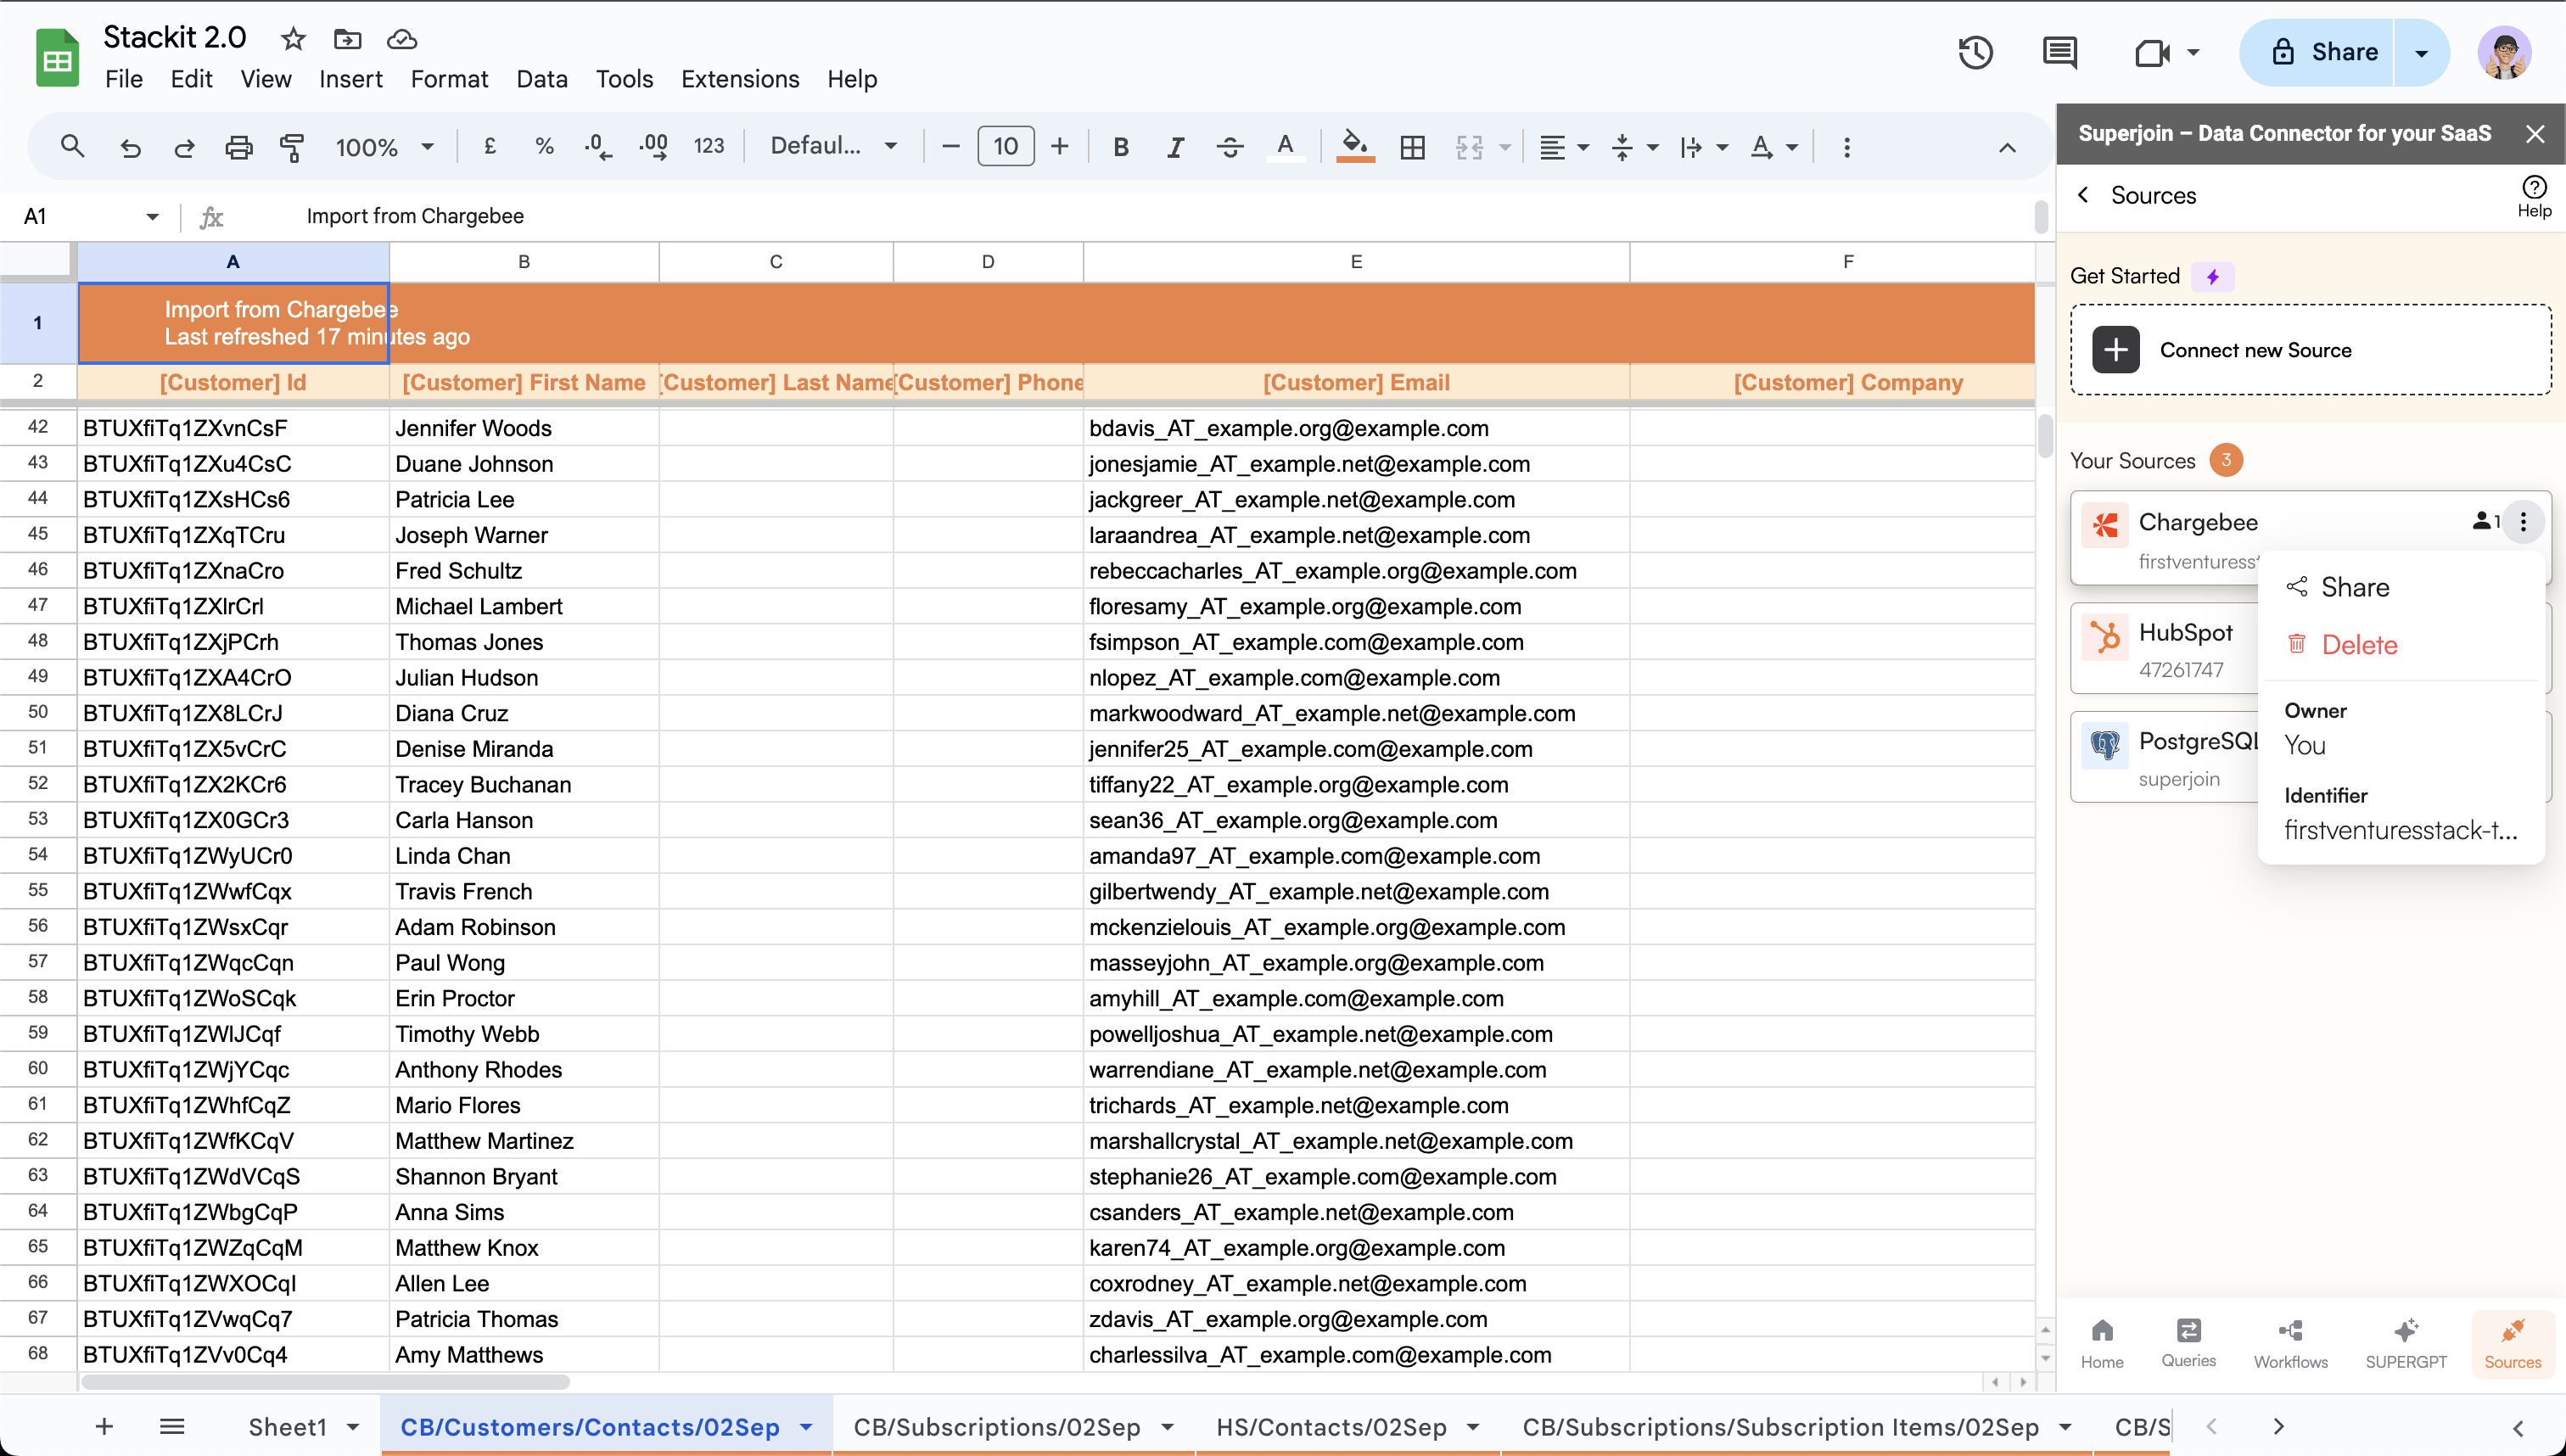Image resolution: width=2566 pixels, height=1456 pixels.
Task: Undo the last action
Action: tap(130, 147)
